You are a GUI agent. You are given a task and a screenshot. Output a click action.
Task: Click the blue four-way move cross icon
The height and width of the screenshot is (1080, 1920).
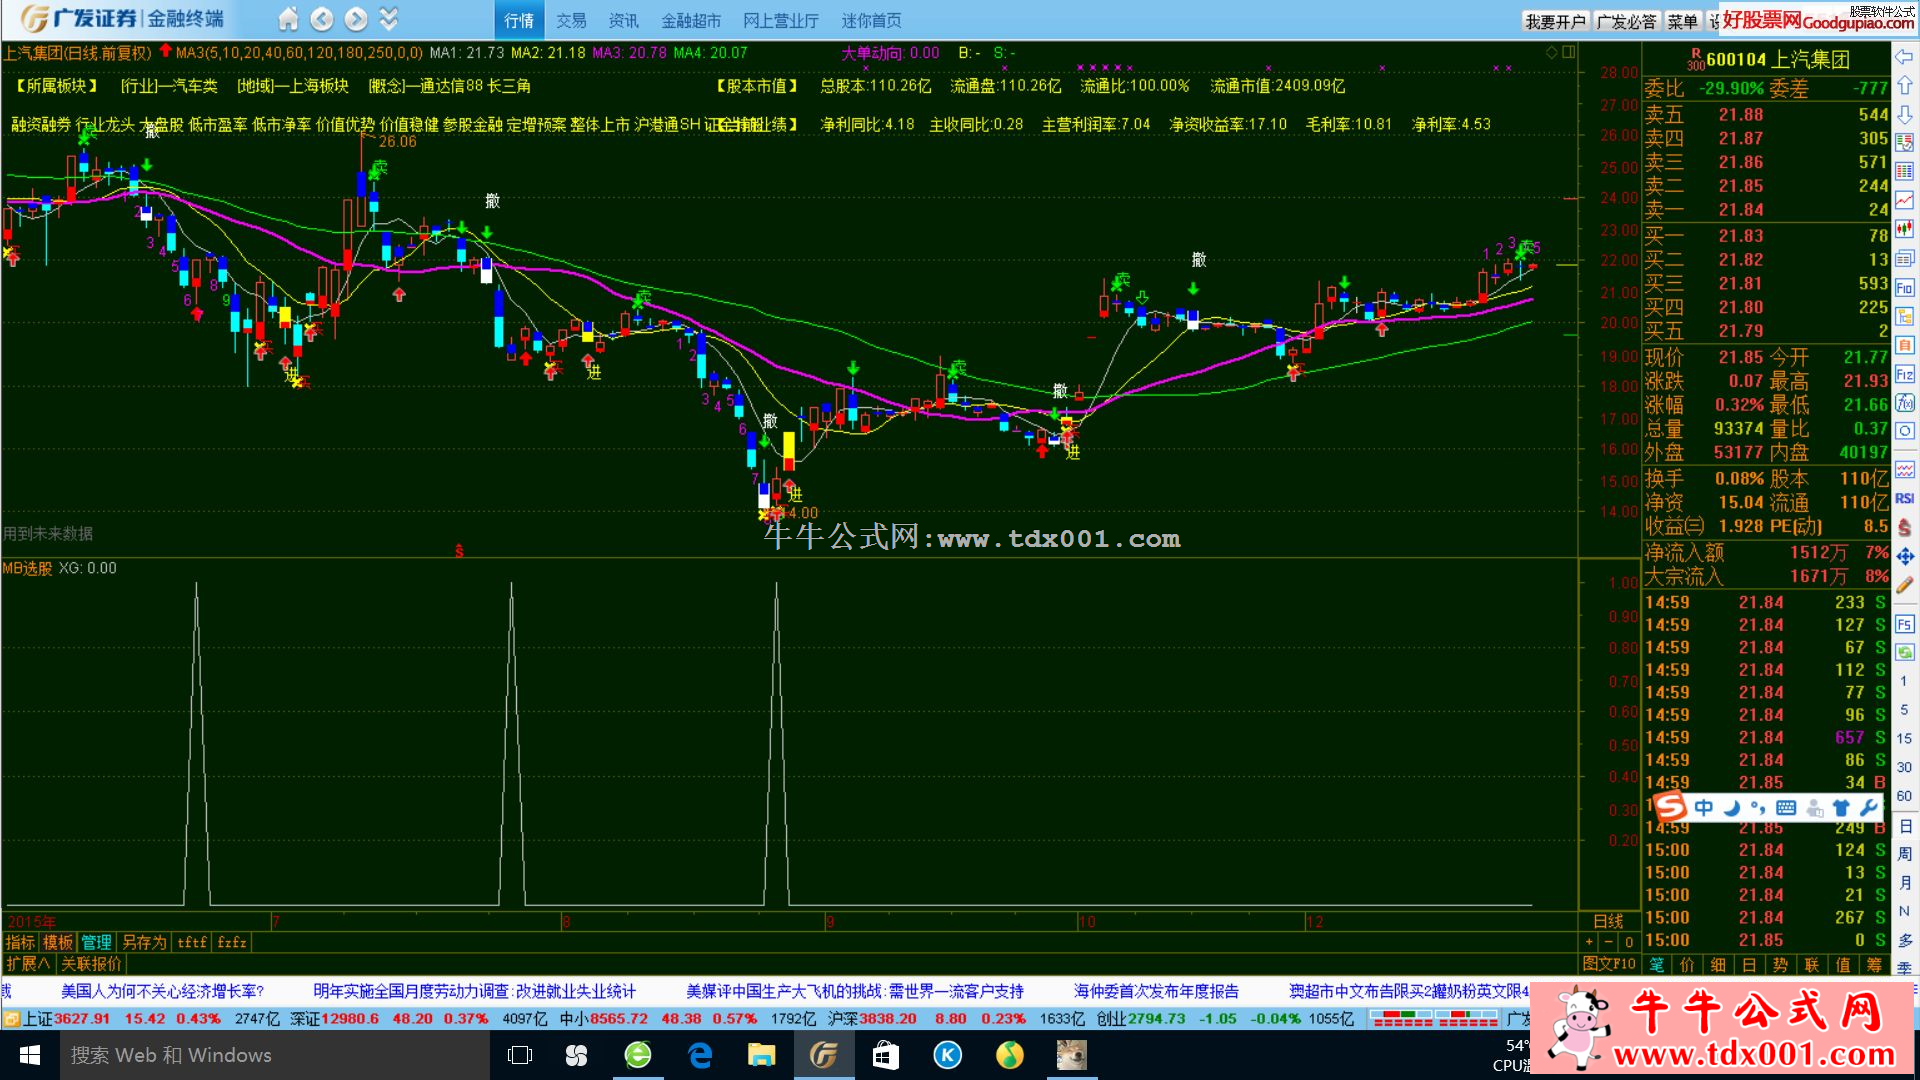point(1904,556)
